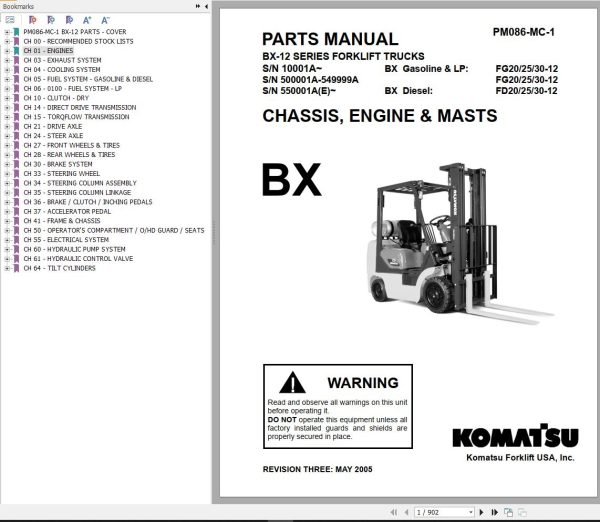Jump to the last page

click(x=495, y=512)
